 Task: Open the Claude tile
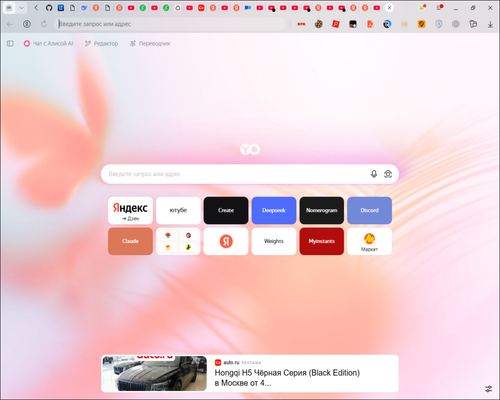(x=130, y=241)
